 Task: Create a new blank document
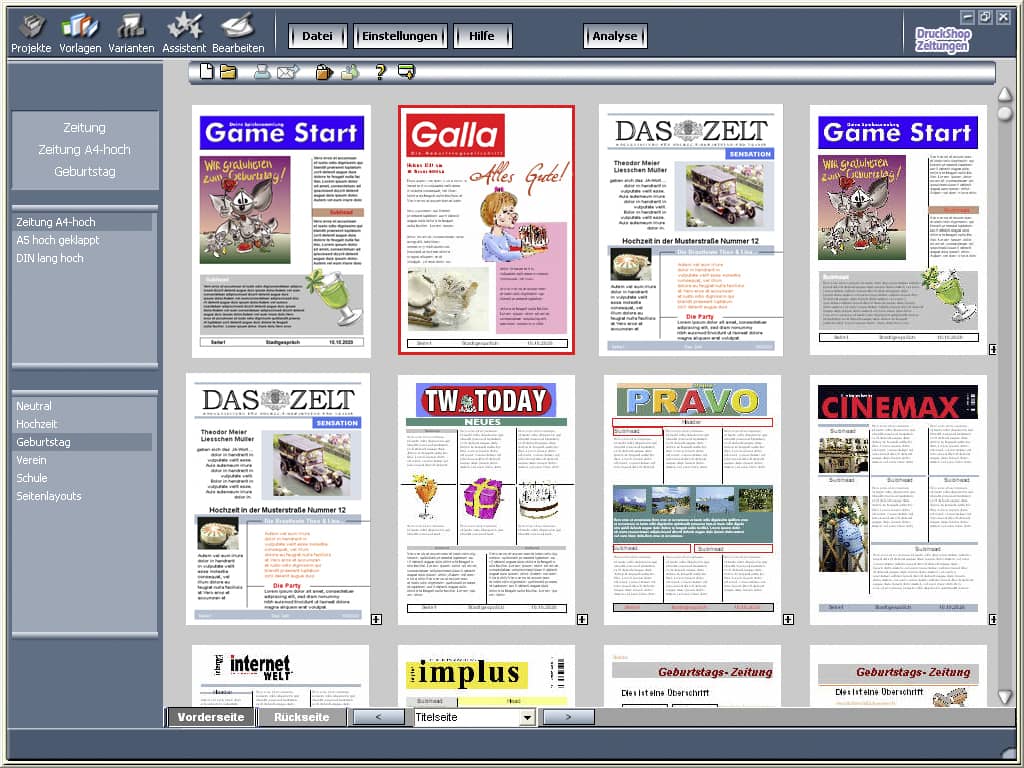click(x=206, y=71)
